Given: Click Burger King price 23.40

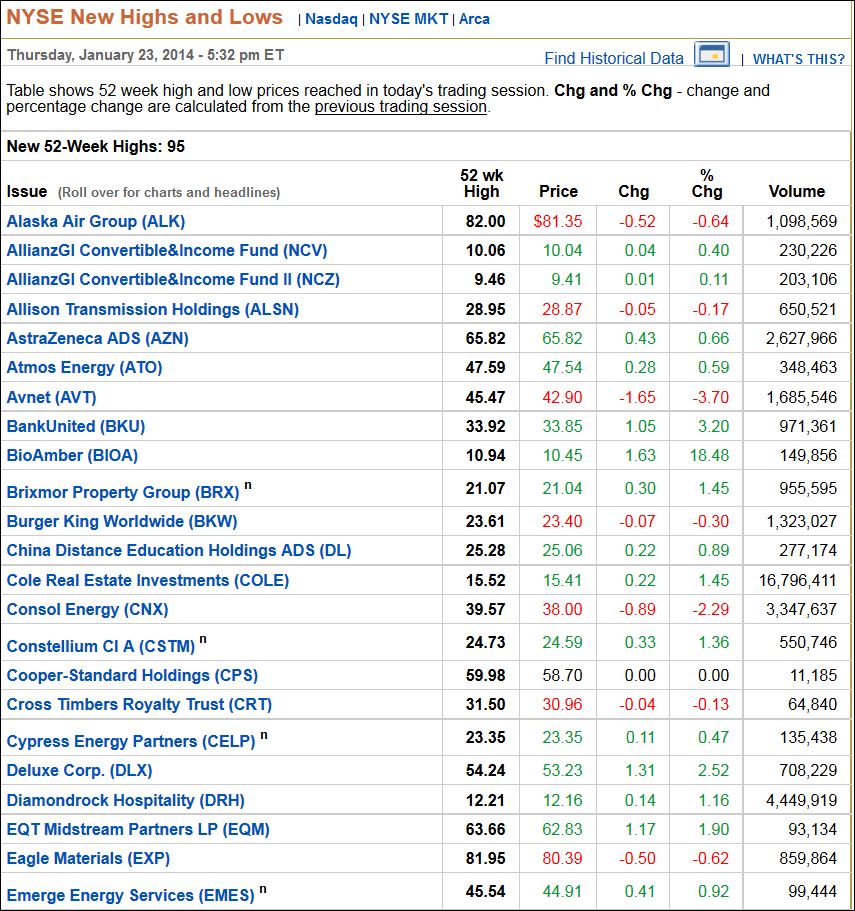Looking at the screenshot, I should coord(562,521).
